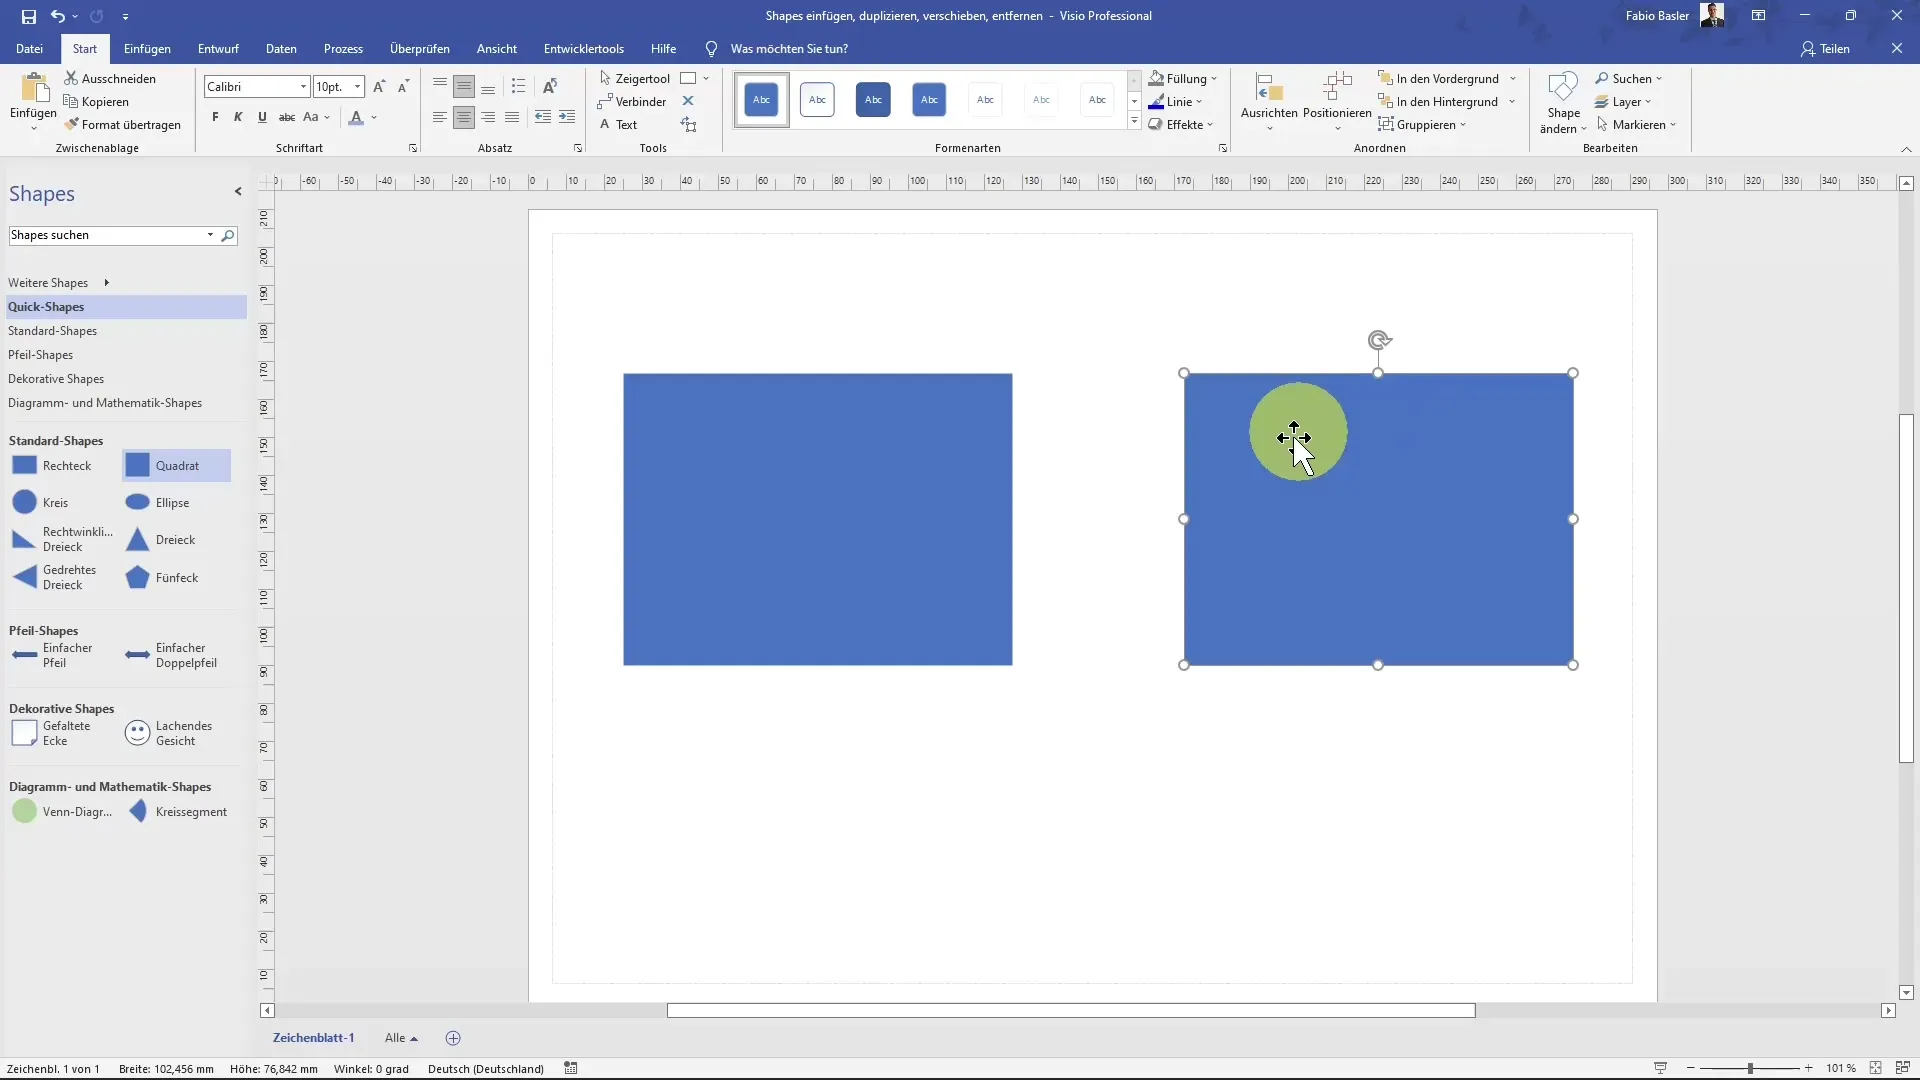Click the Shape ändern icon
The width and height of the screenshot is (1920, 1080).
[1563, 102]
